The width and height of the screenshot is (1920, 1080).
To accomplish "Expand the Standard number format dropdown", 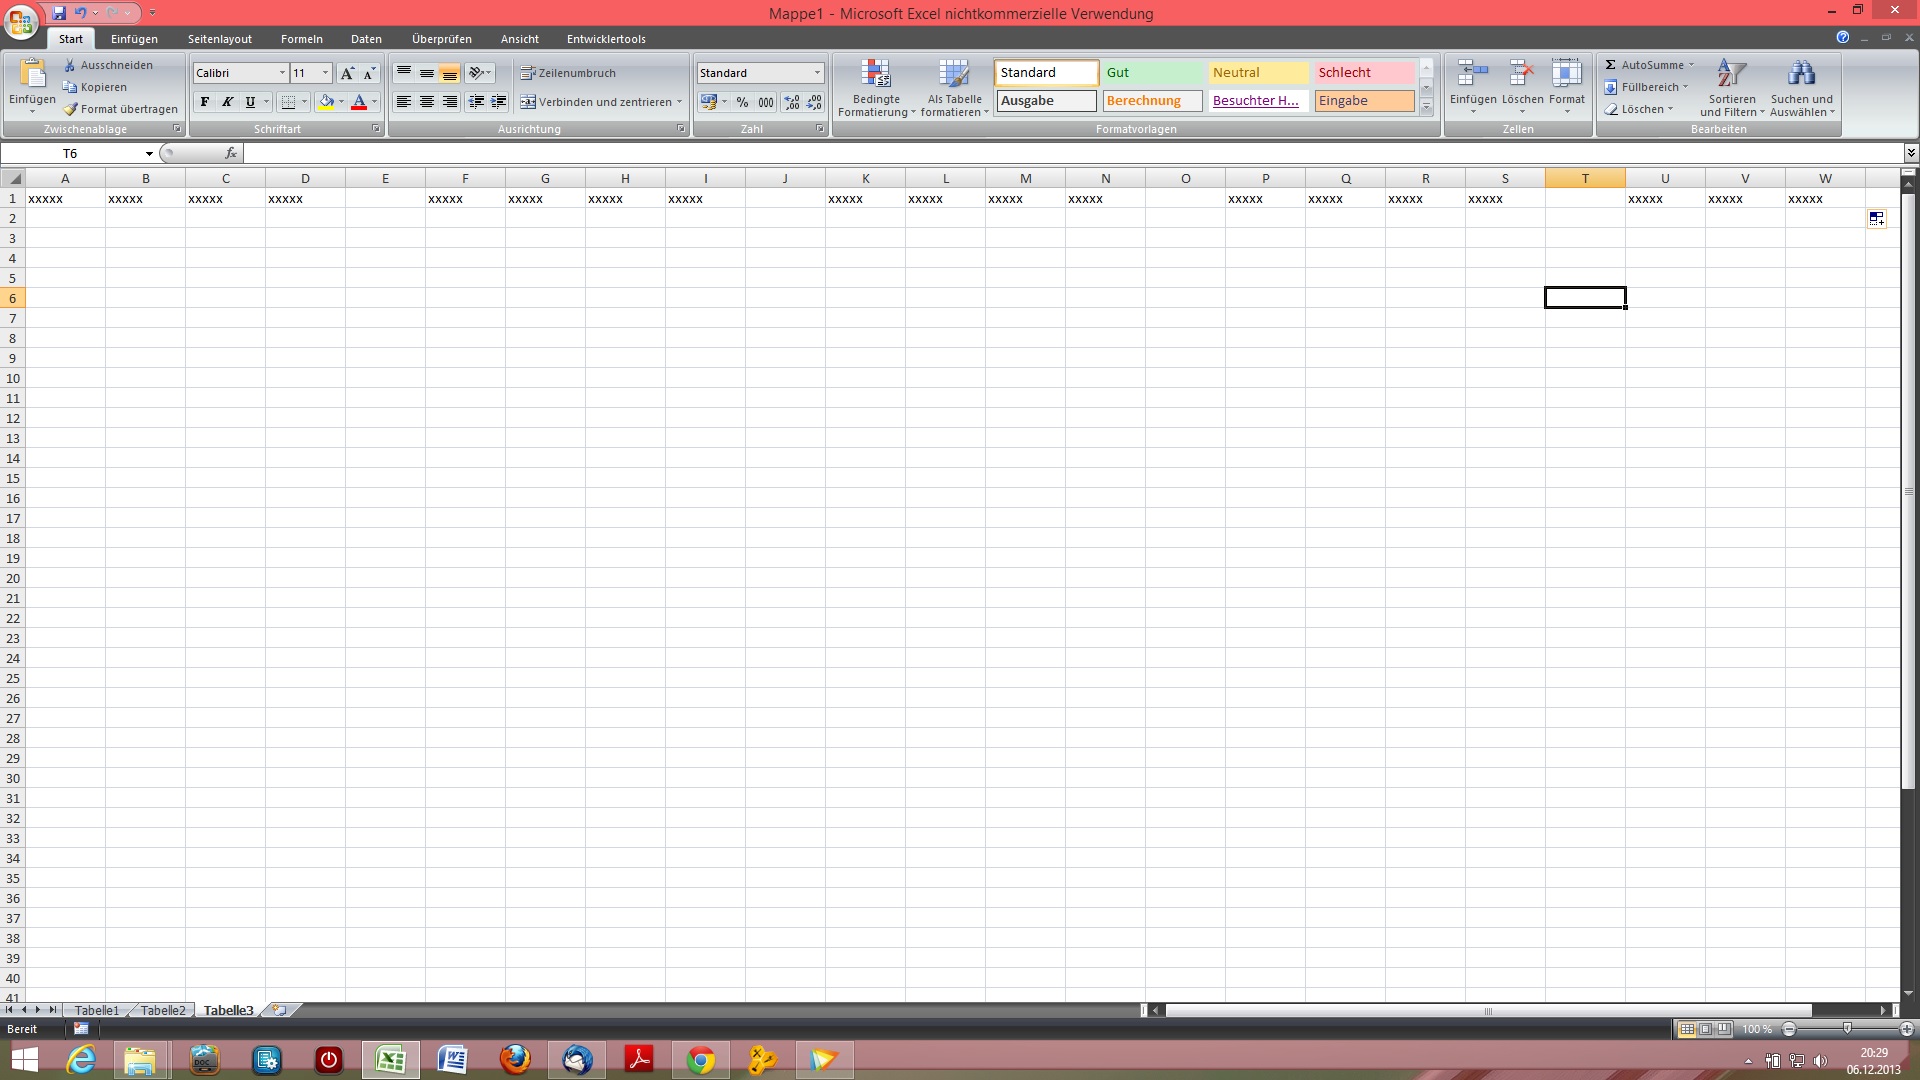I will point(817,73).
